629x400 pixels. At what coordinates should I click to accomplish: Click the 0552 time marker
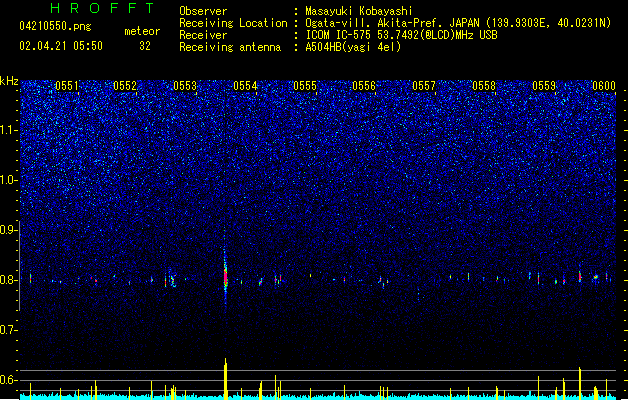(125, 86)
